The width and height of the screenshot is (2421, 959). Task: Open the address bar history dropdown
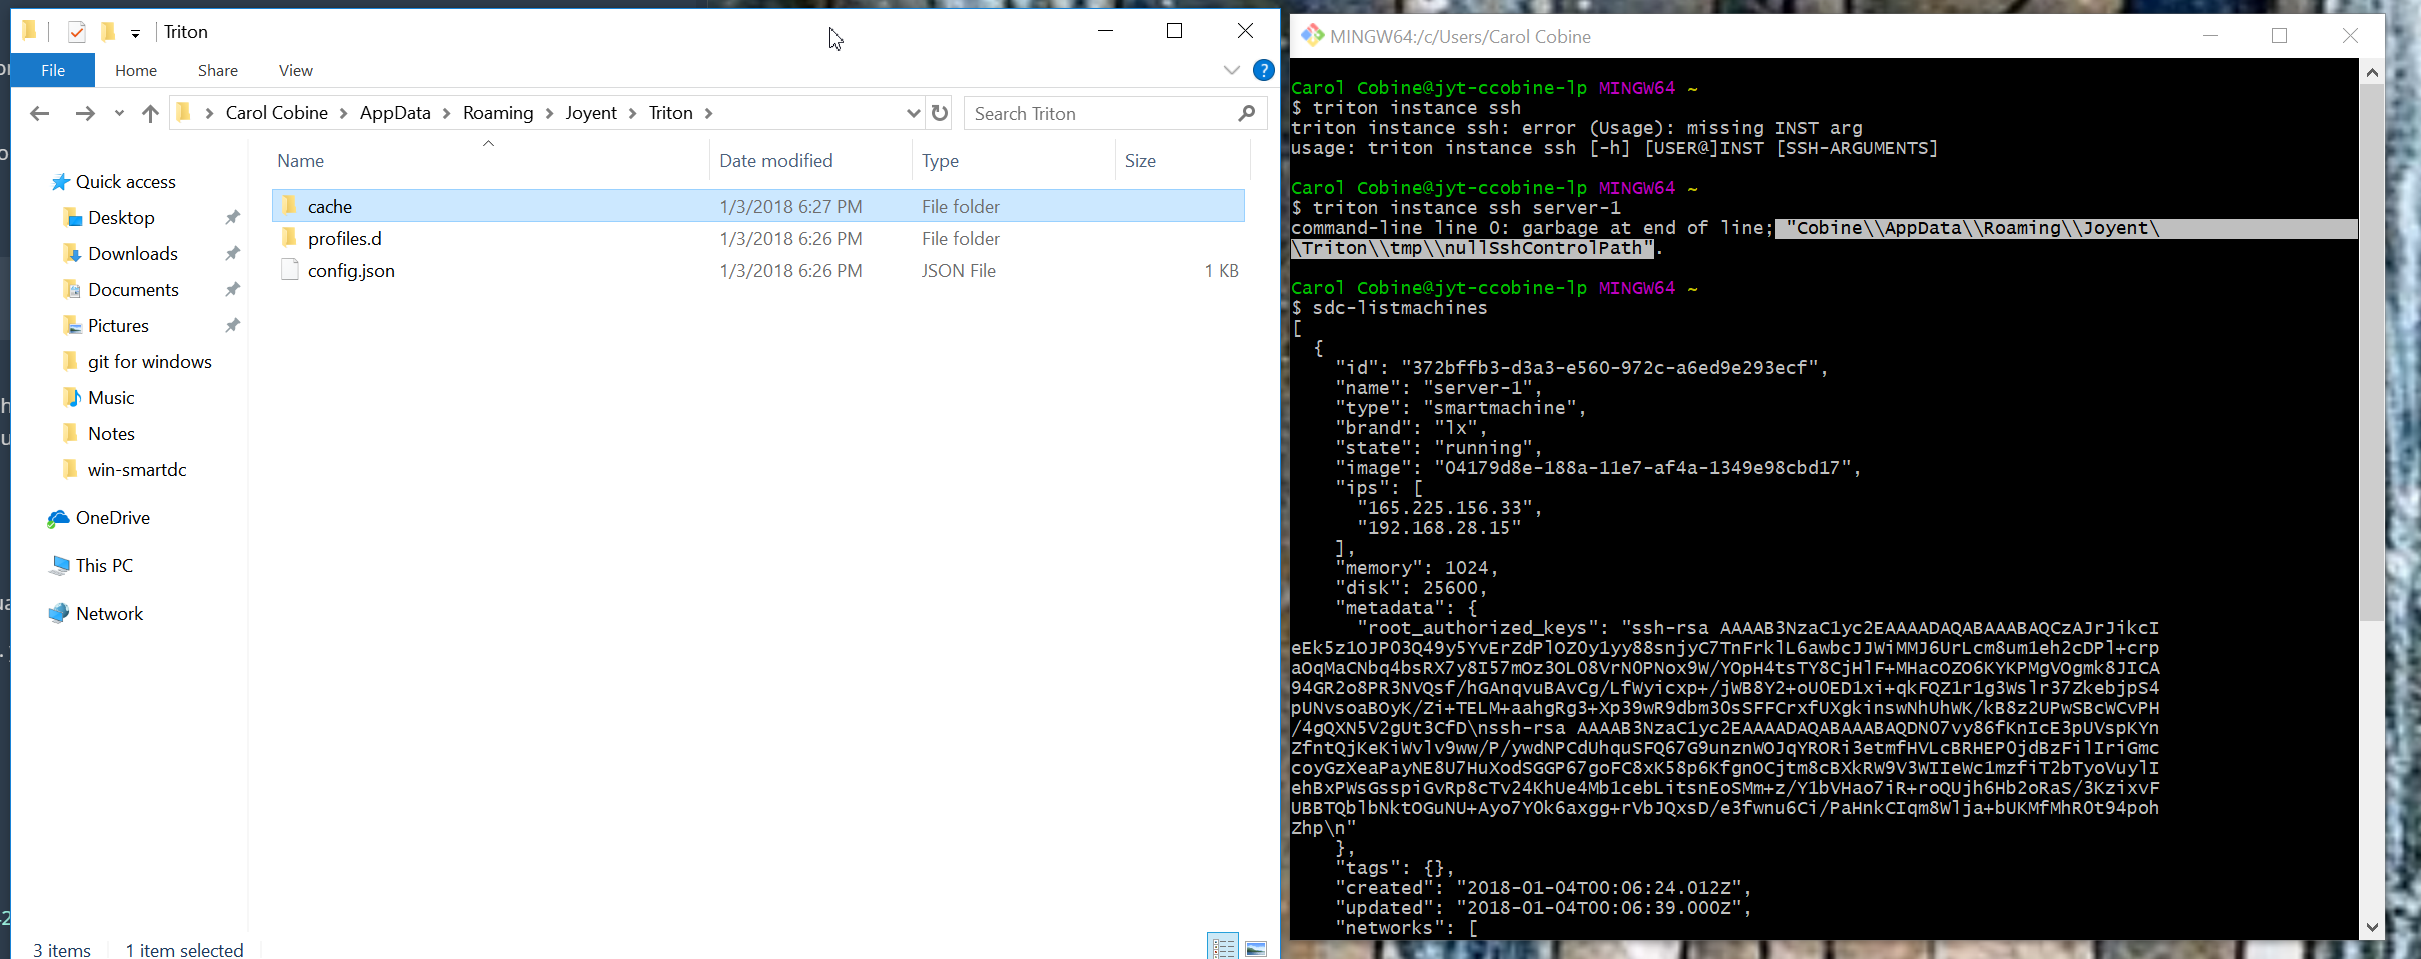(x=913, y=113)
